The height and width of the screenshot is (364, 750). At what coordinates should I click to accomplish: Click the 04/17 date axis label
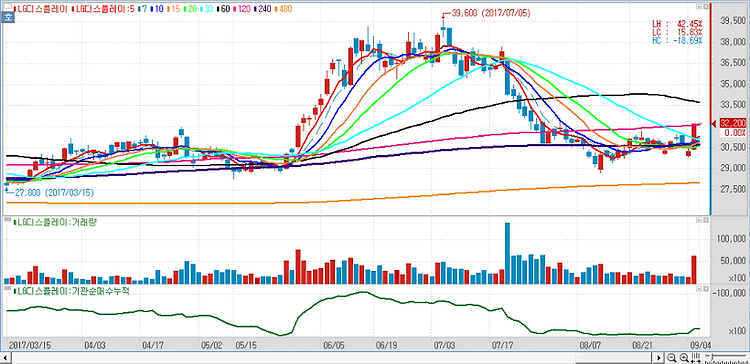pyautogui.click(x=153, y=345)
